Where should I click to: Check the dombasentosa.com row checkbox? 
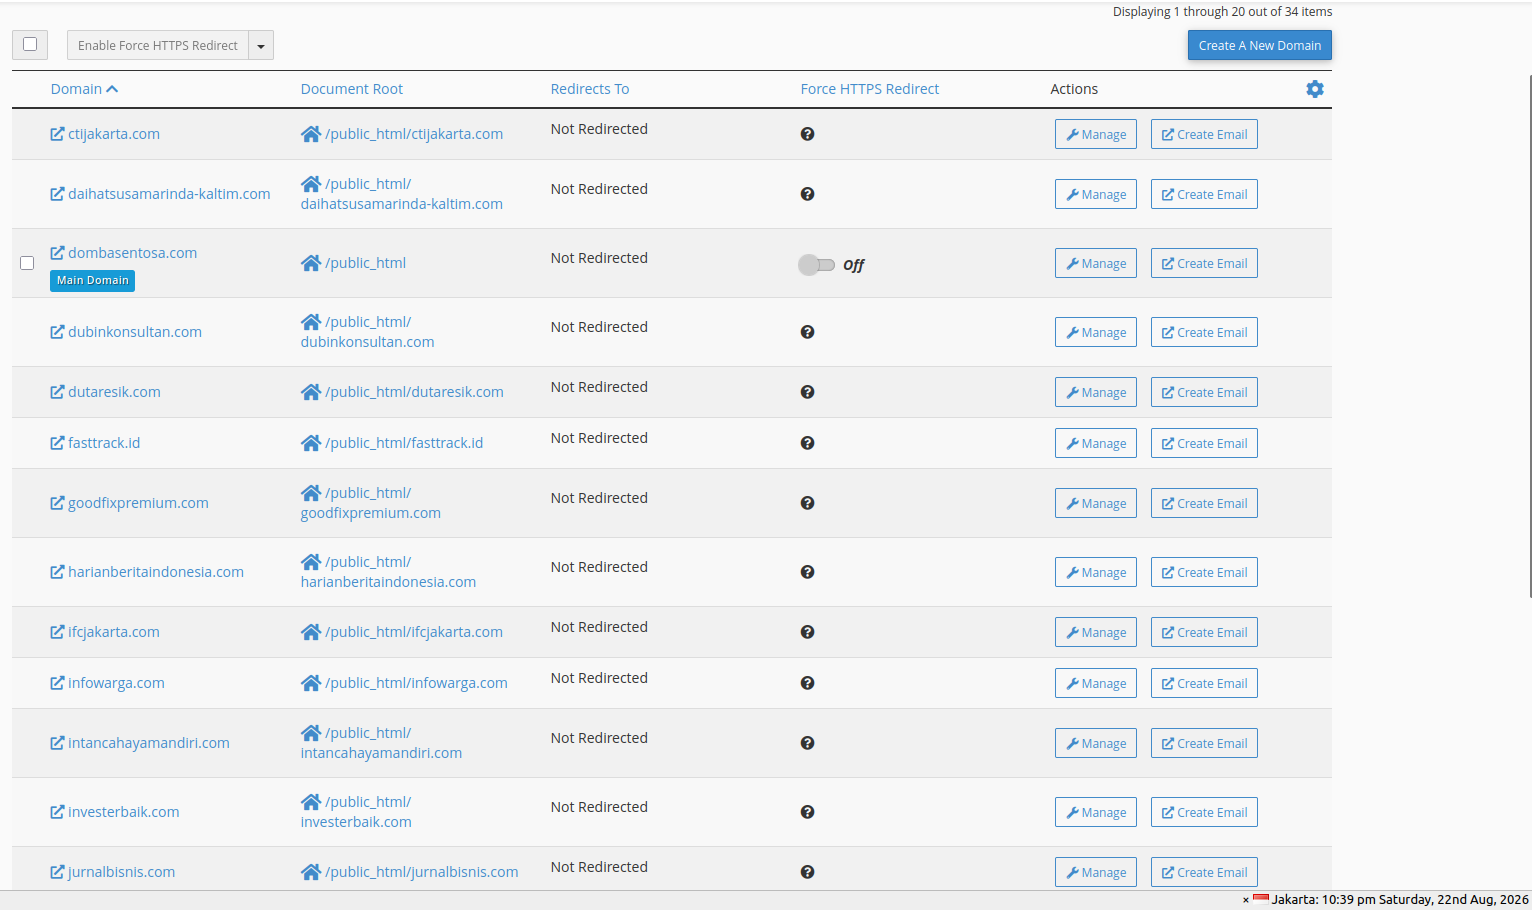tap(27, 263)
